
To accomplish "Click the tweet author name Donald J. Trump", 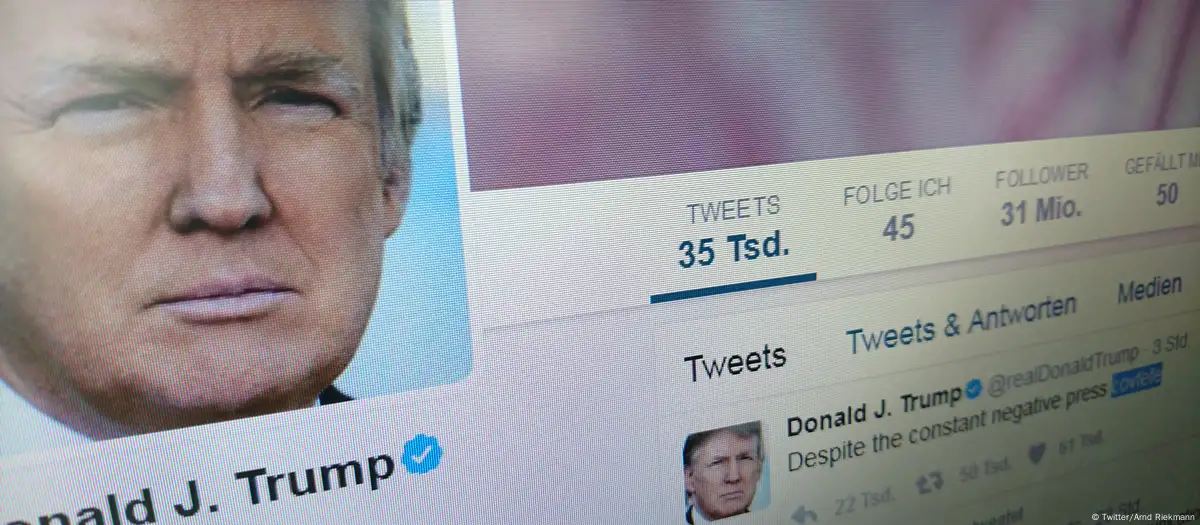I will [873, 410].
